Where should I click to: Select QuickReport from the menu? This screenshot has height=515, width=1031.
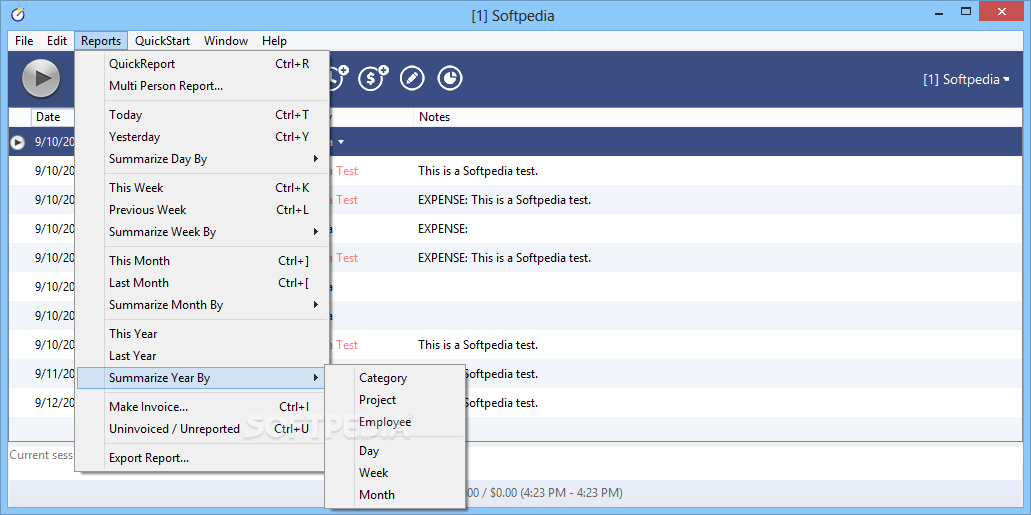pyautogui.click(x=202, y=64)
